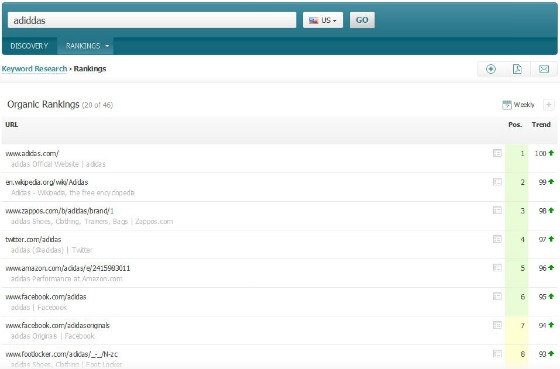Switch to the Discovery tab

(x=29, y=46)
